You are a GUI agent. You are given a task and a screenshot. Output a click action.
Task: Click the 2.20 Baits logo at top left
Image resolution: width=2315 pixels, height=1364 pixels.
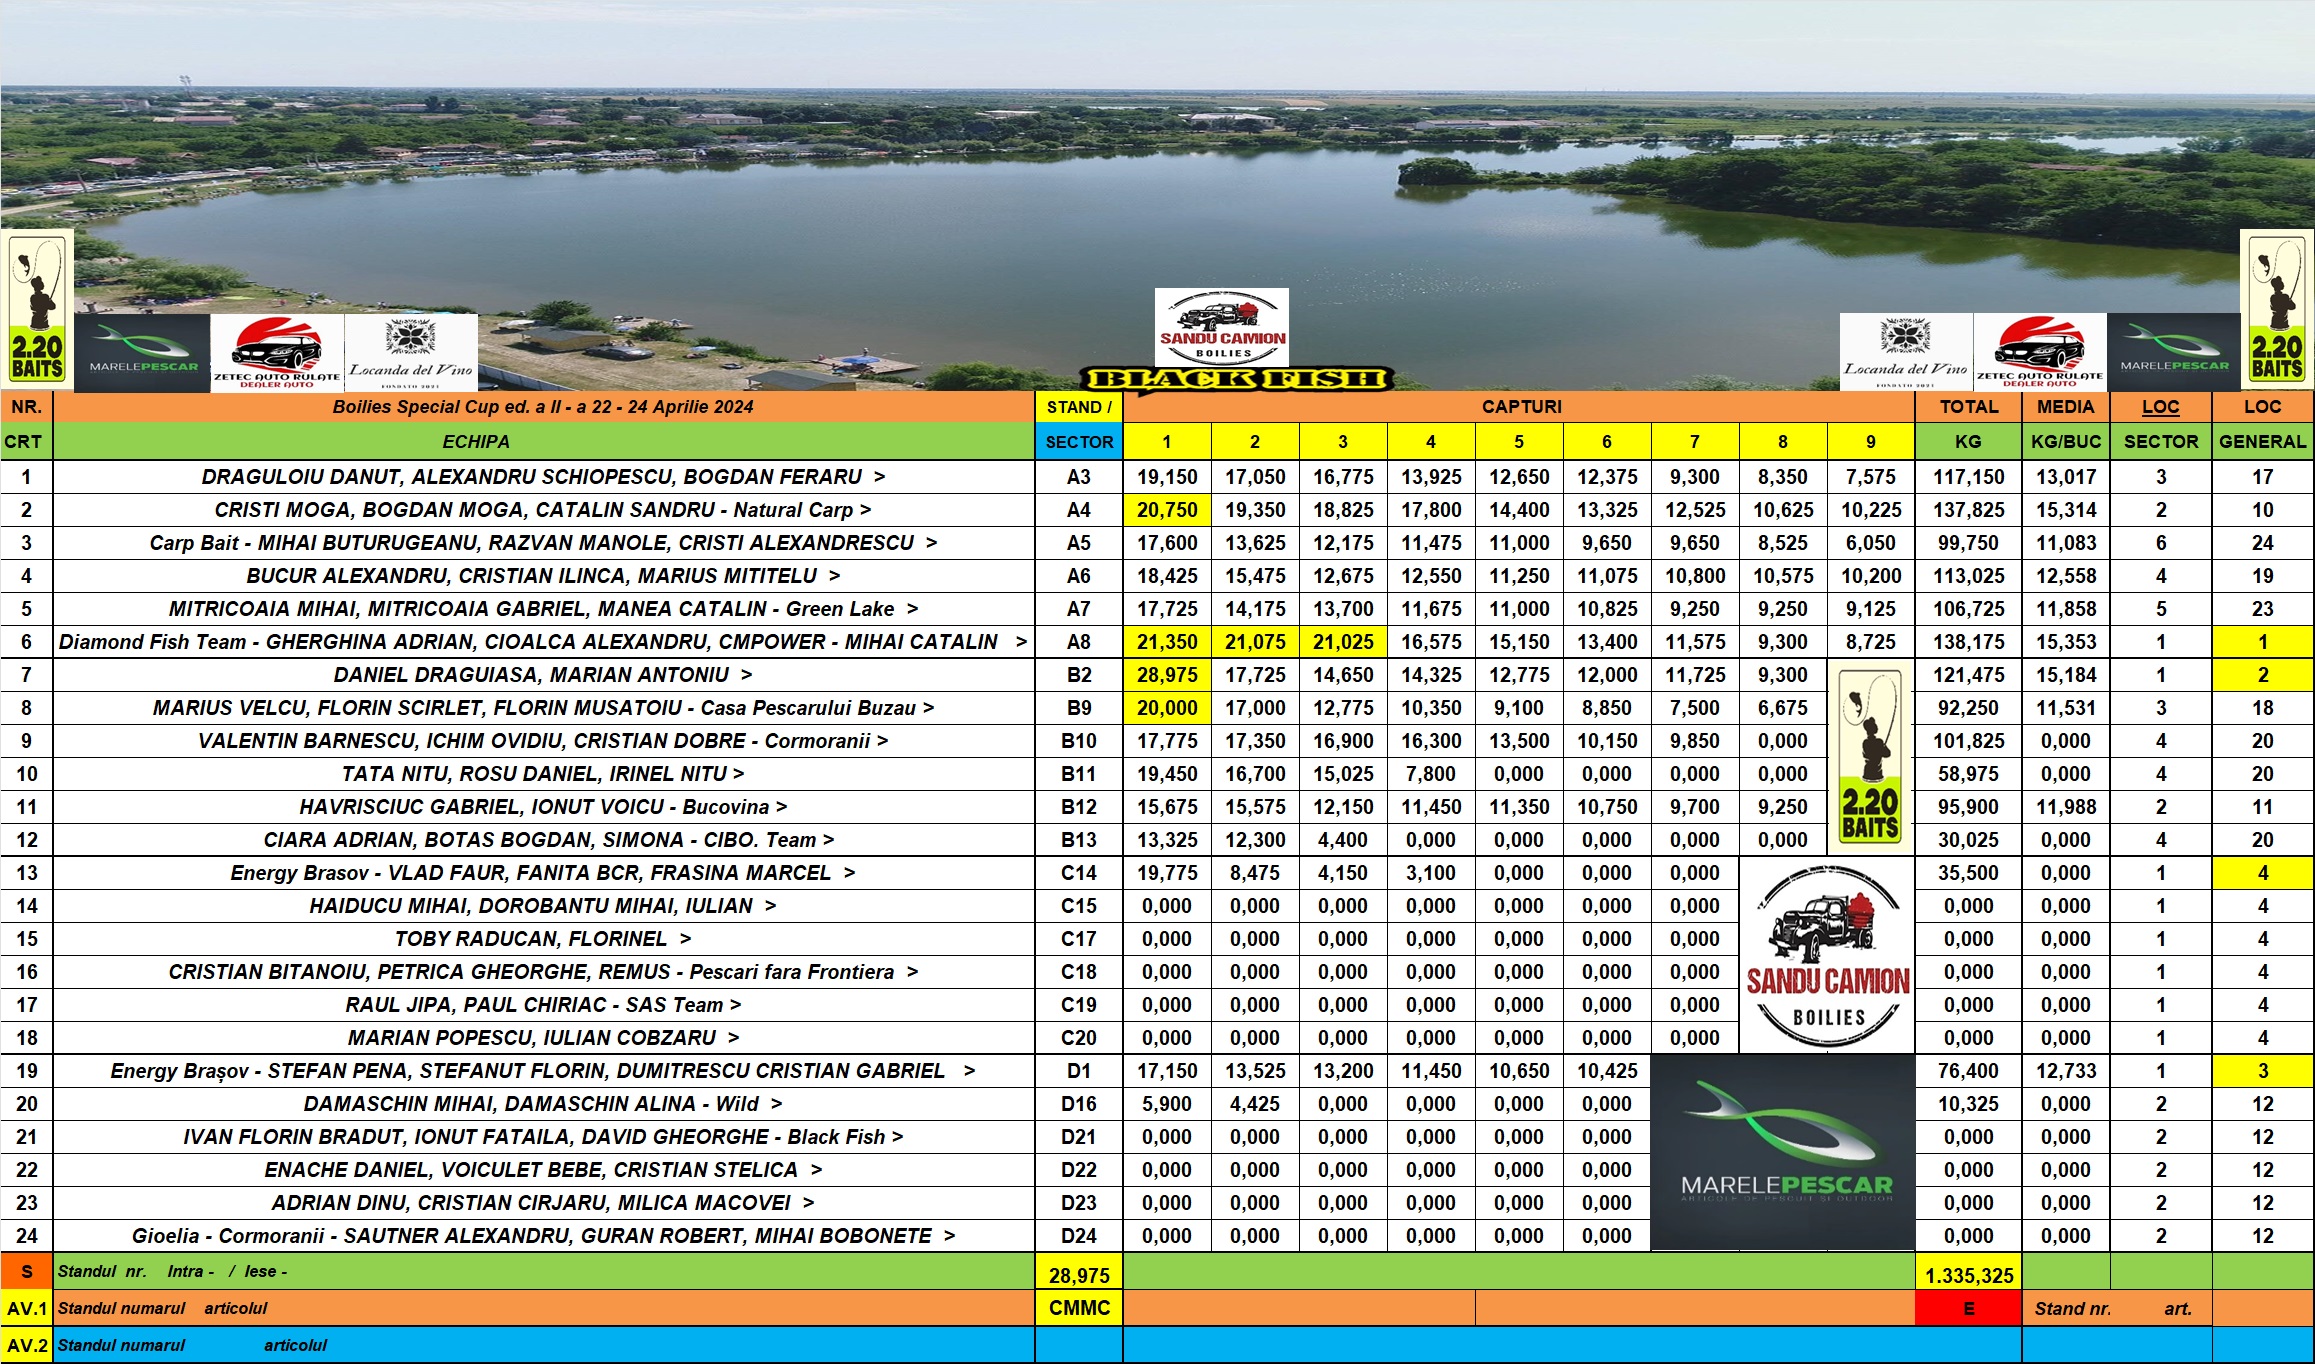[37, 309]
